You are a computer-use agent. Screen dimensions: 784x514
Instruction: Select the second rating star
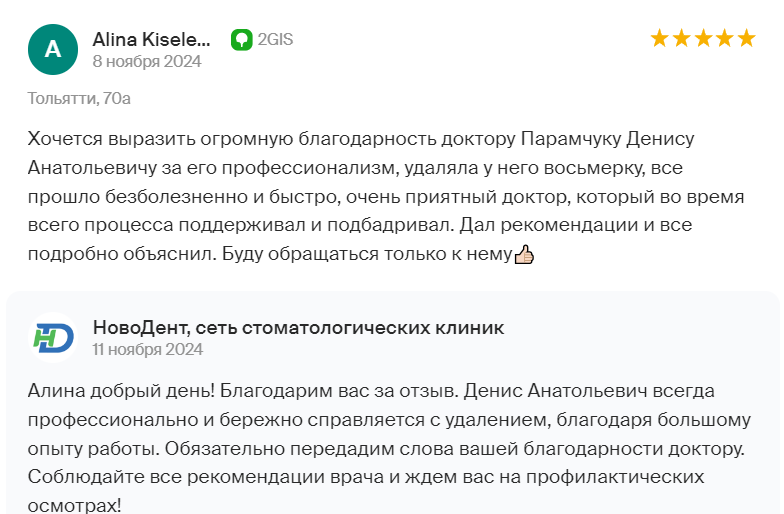(x=682, y=38)
